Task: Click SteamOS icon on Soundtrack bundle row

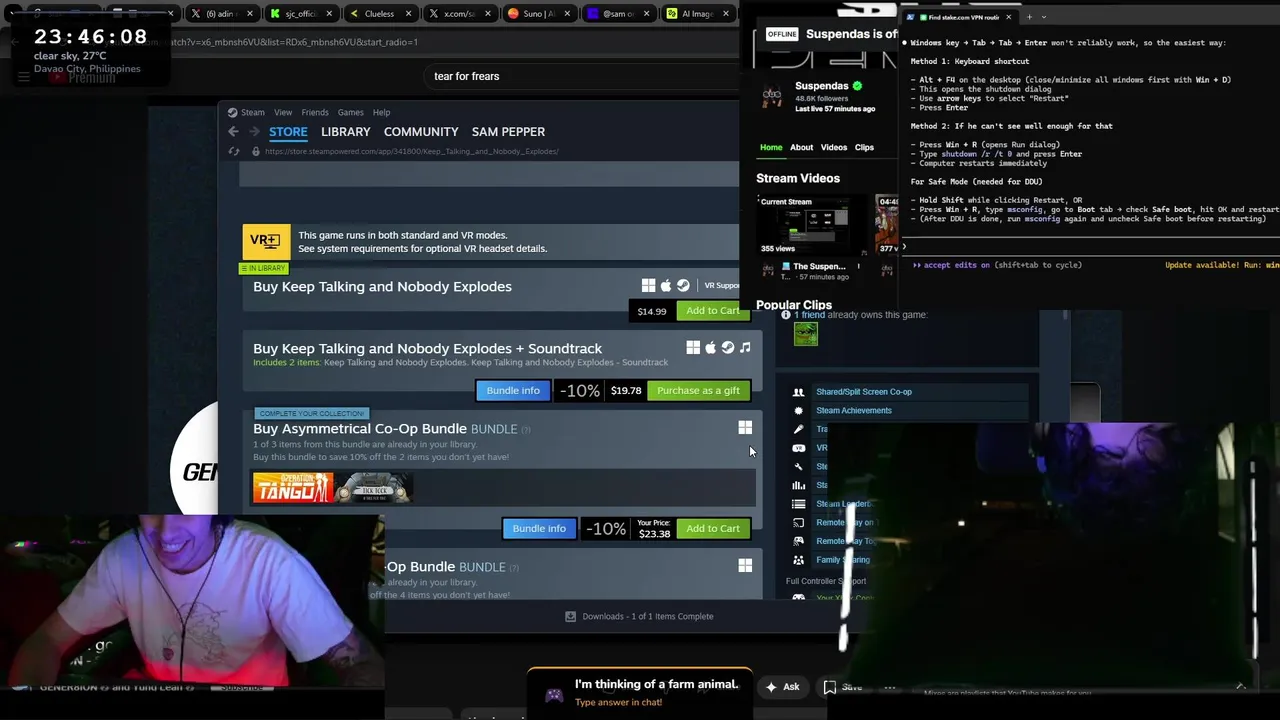Action: click(728, 348)
